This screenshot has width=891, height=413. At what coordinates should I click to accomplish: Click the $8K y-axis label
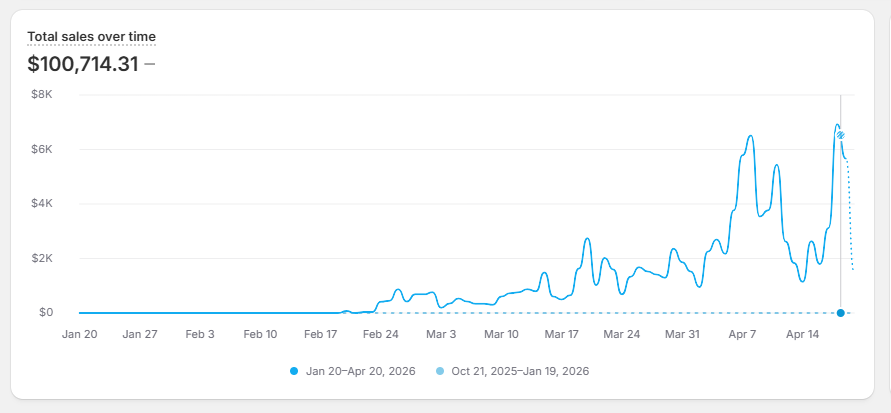(x=42, y=95)
